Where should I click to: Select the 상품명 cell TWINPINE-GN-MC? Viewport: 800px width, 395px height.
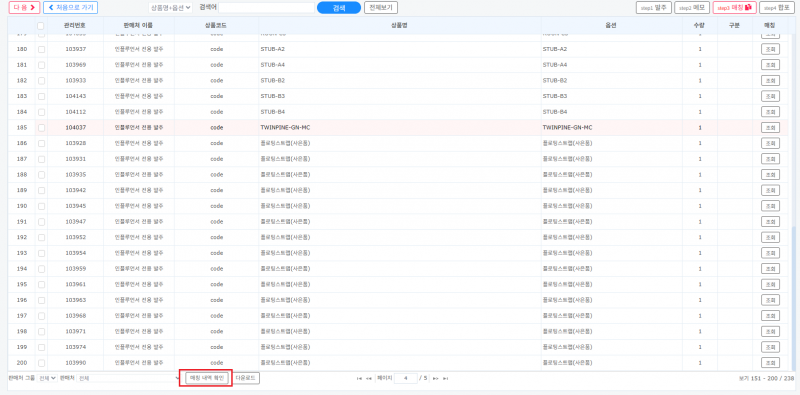tap(399, 128)
